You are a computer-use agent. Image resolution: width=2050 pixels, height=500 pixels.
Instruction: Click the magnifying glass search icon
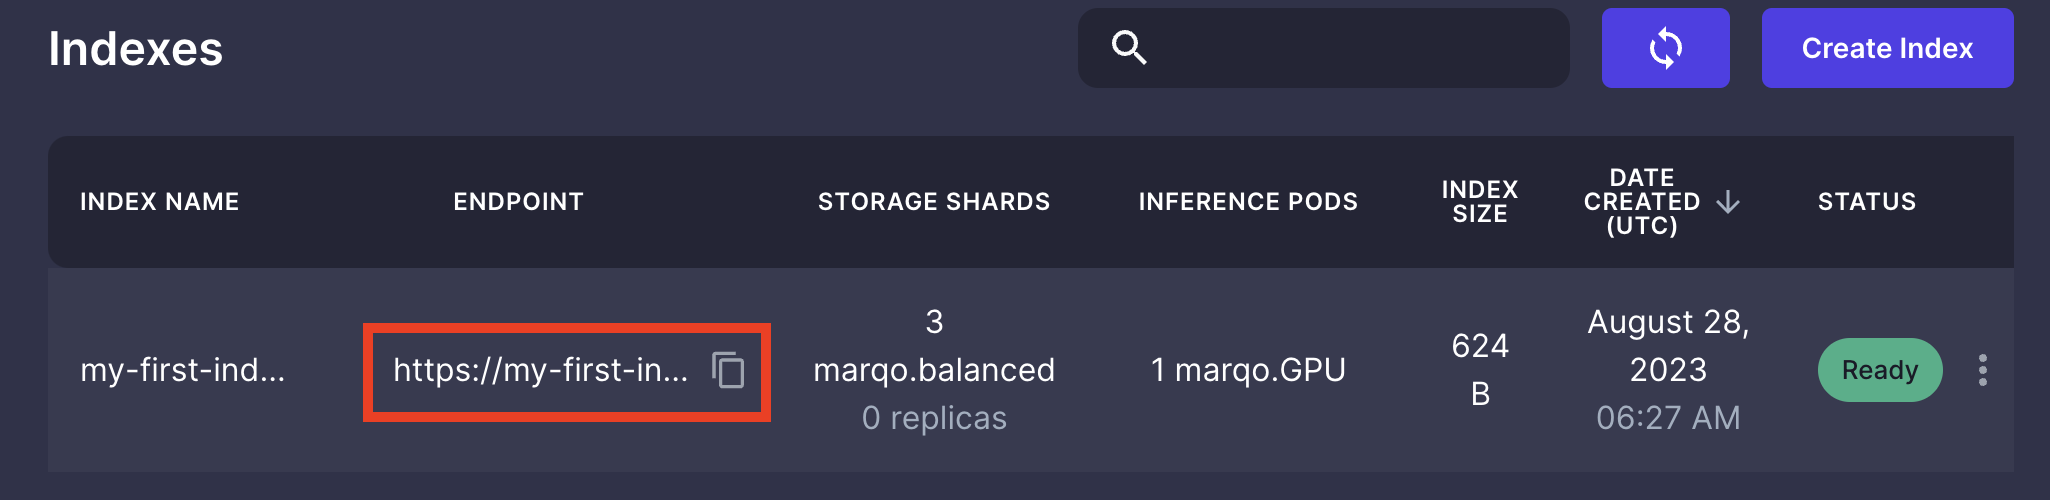tap(1129, 47)
